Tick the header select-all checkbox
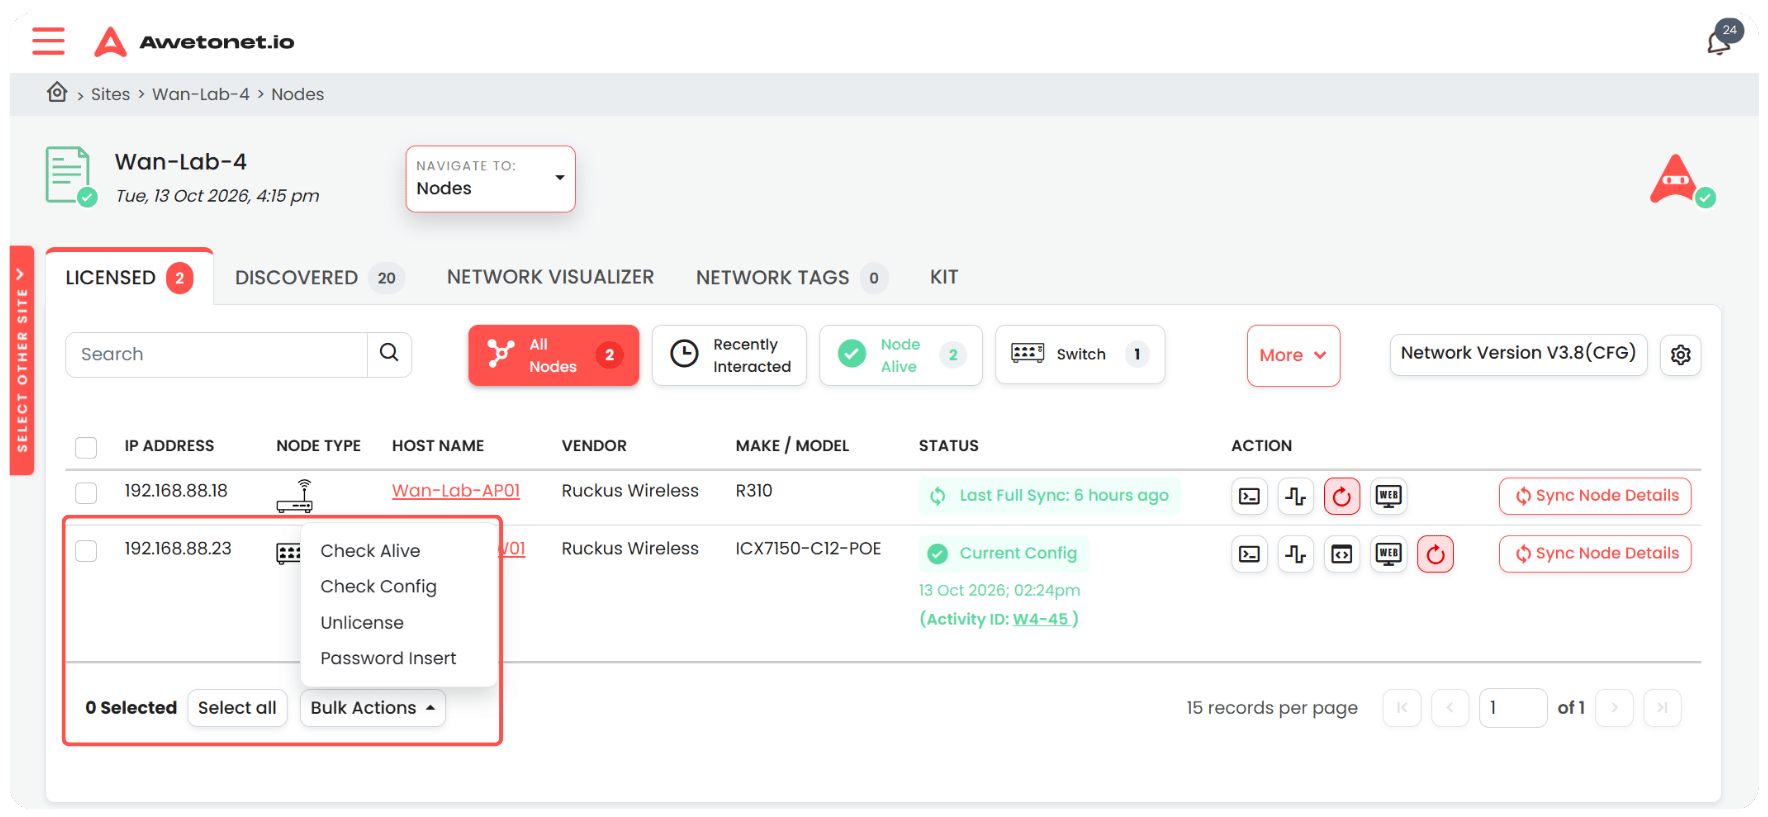This screenshot has height=817, width=1768. [86, 447]
